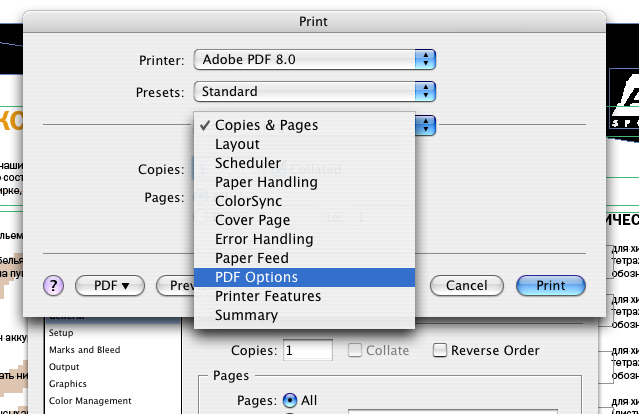Select the All pages radio button

click(x=290, y=400)
